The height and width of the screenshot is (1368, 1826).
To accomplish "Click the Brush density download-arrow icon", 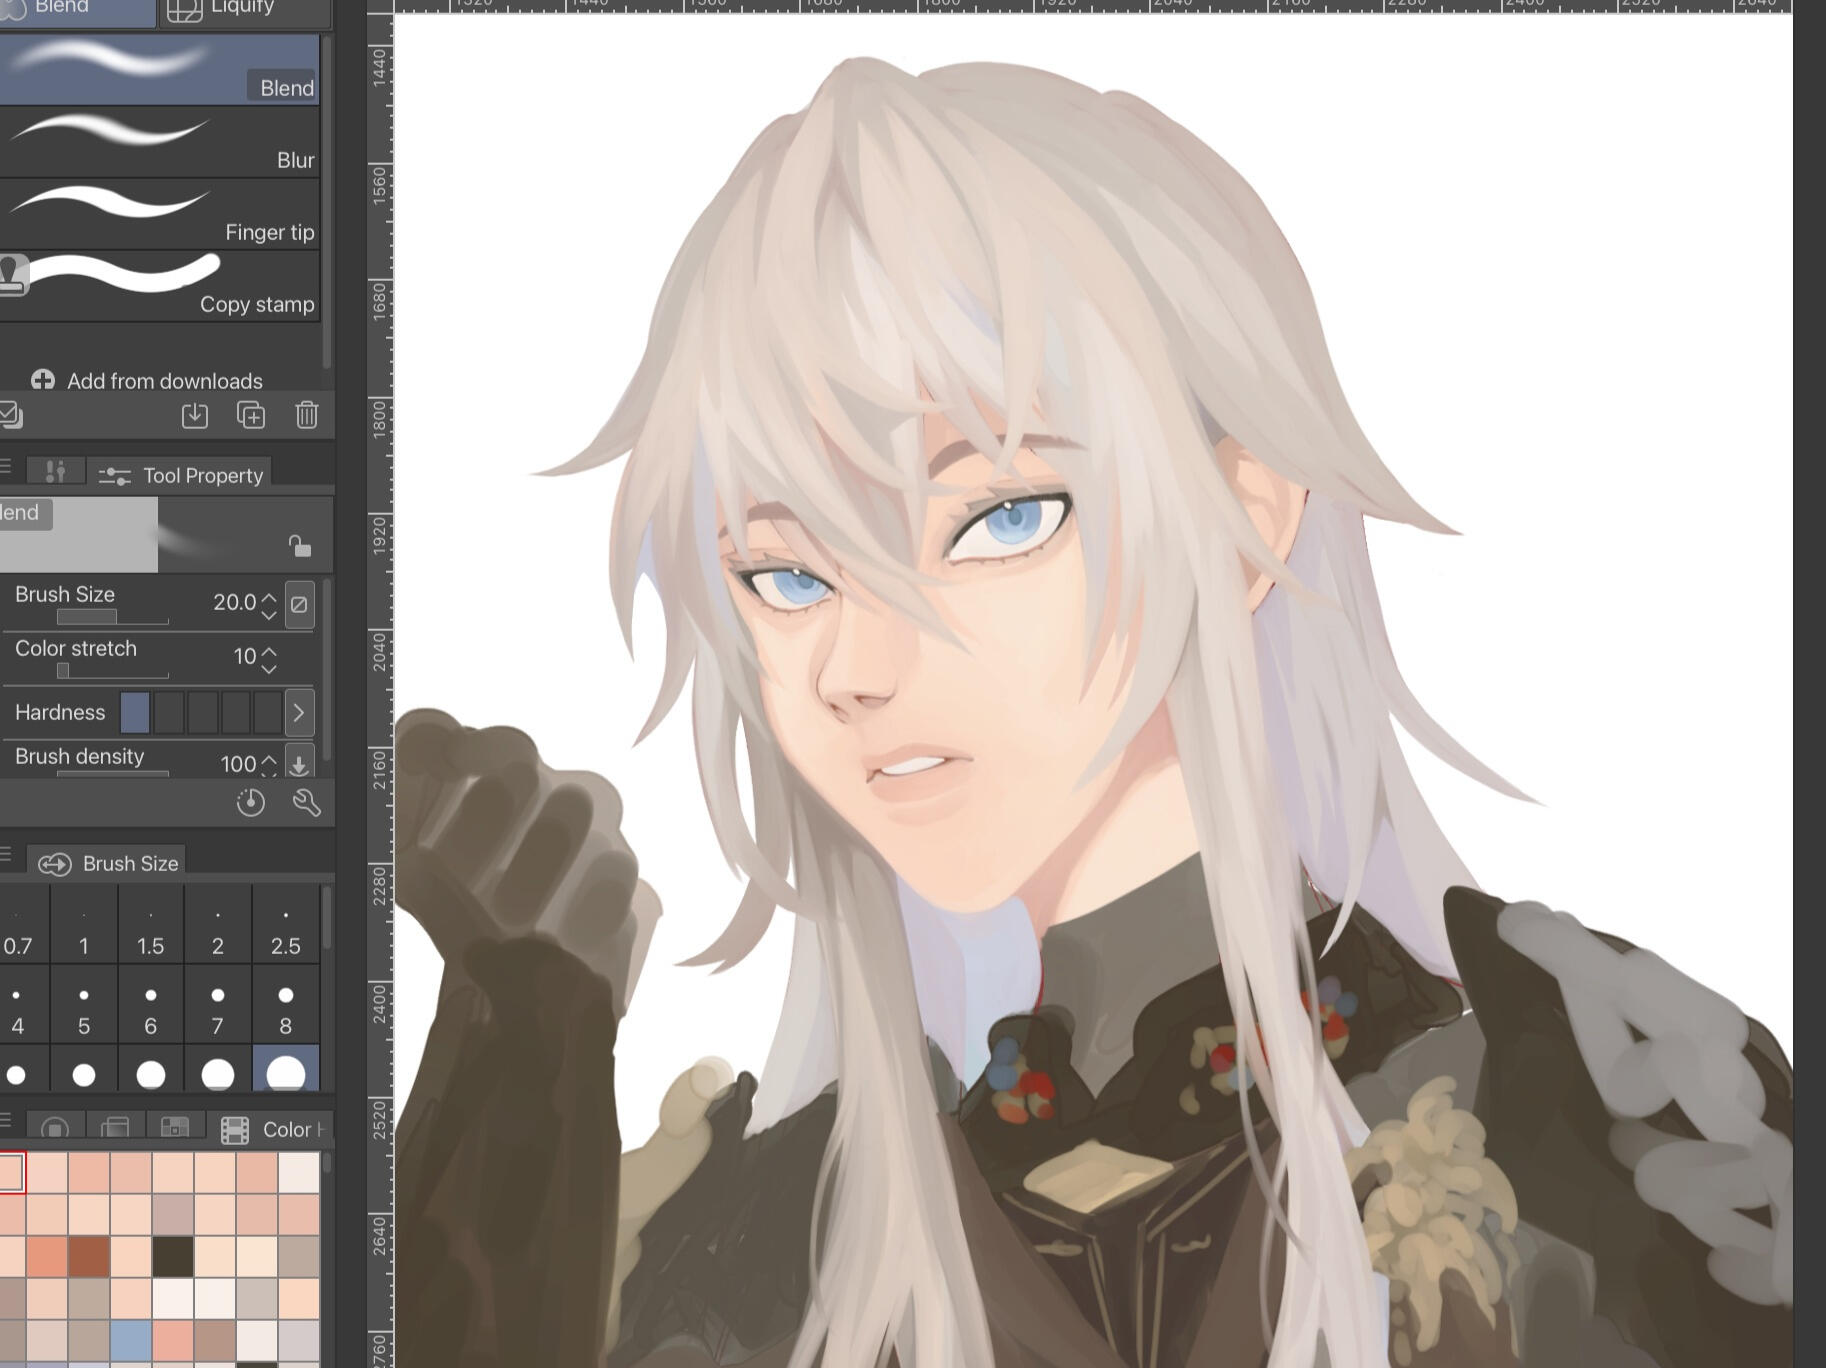I will (299, 763).
